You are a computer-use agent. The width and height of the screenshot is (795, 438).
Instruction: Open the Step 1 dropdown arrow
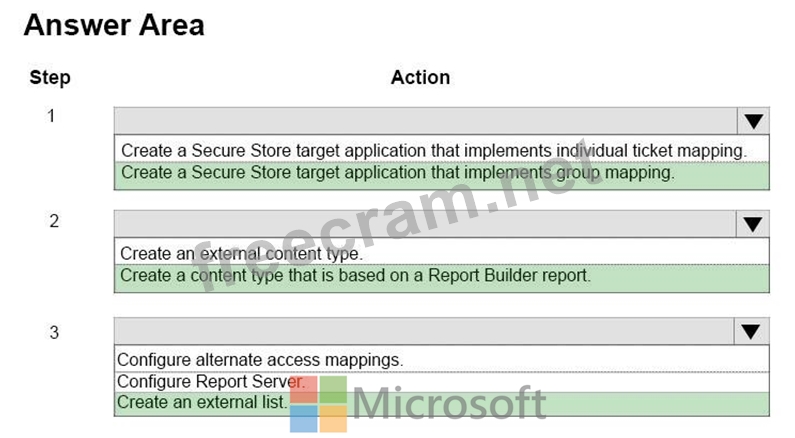pos(753,121)
